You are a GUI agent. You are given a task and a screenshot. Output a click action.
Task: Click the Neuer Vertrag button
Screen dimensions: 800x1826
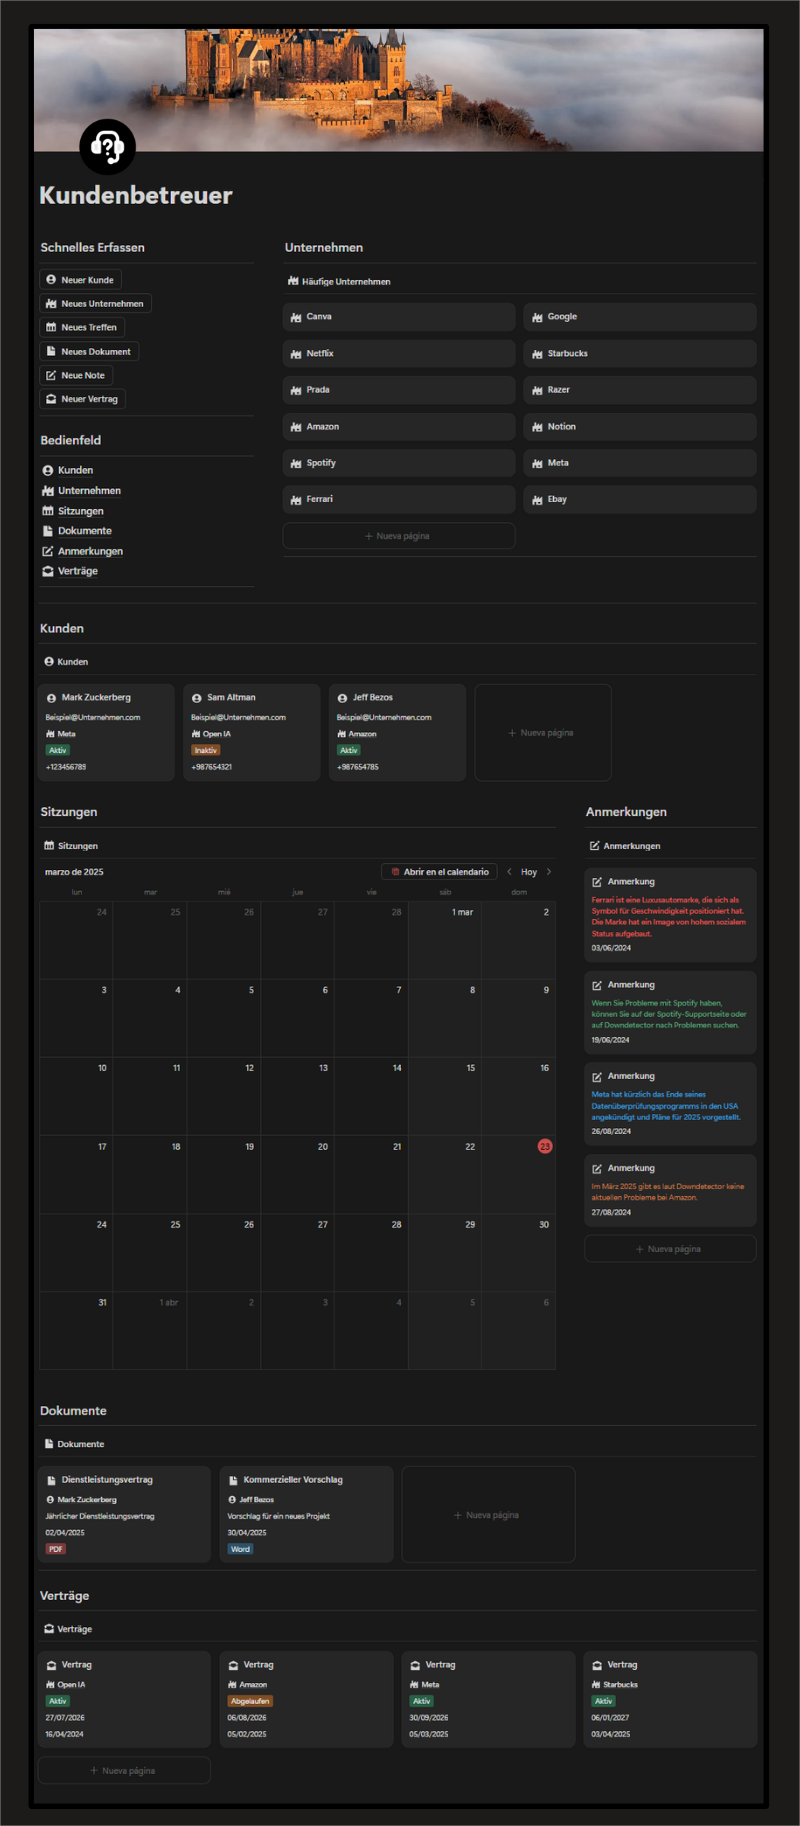pyautogui.click(x=82, y=399)
